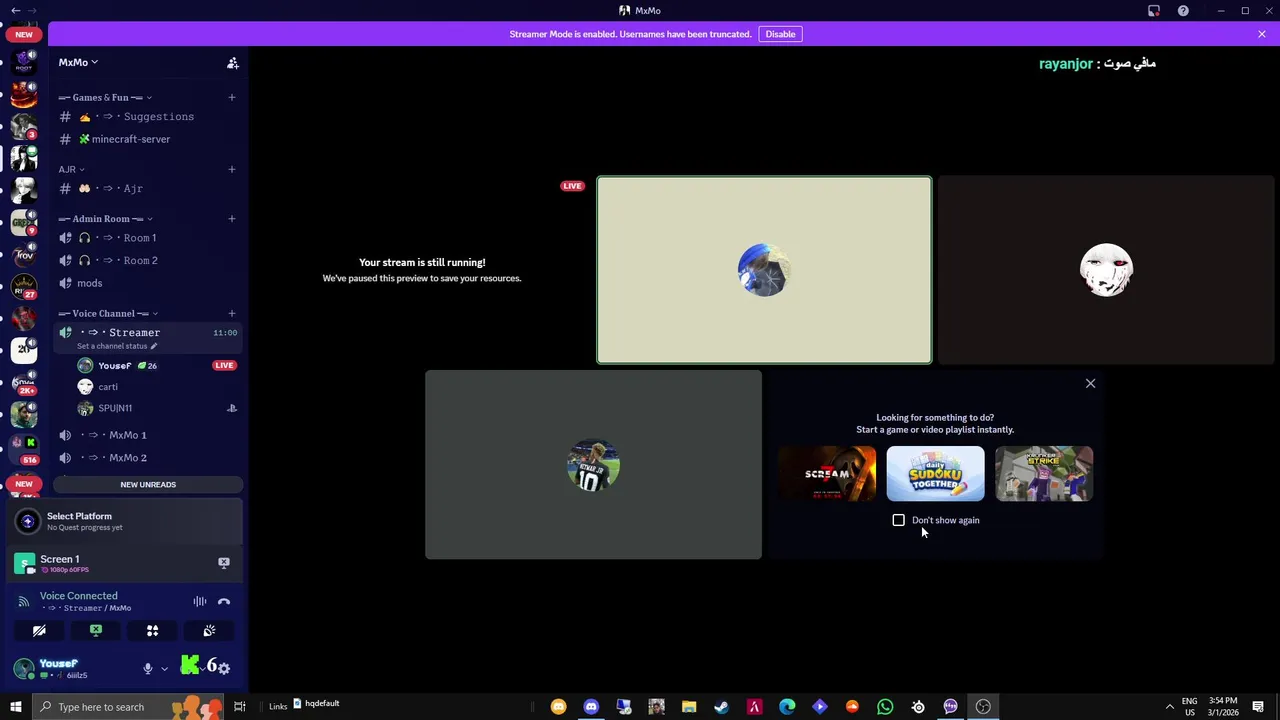Open noise suppression waveform icon

200,601
